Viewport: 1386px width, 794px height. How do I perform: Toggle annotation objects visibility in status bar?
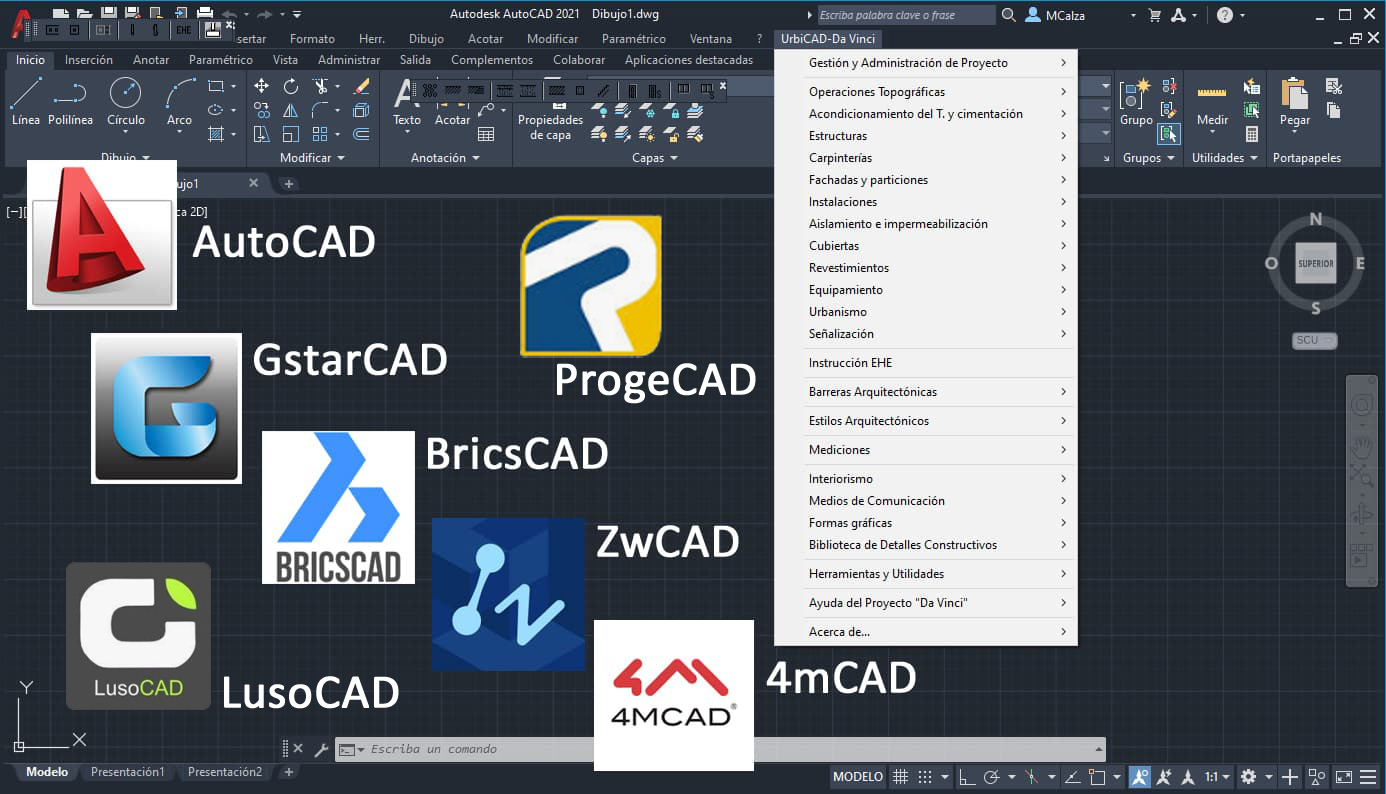point(1140,777)
